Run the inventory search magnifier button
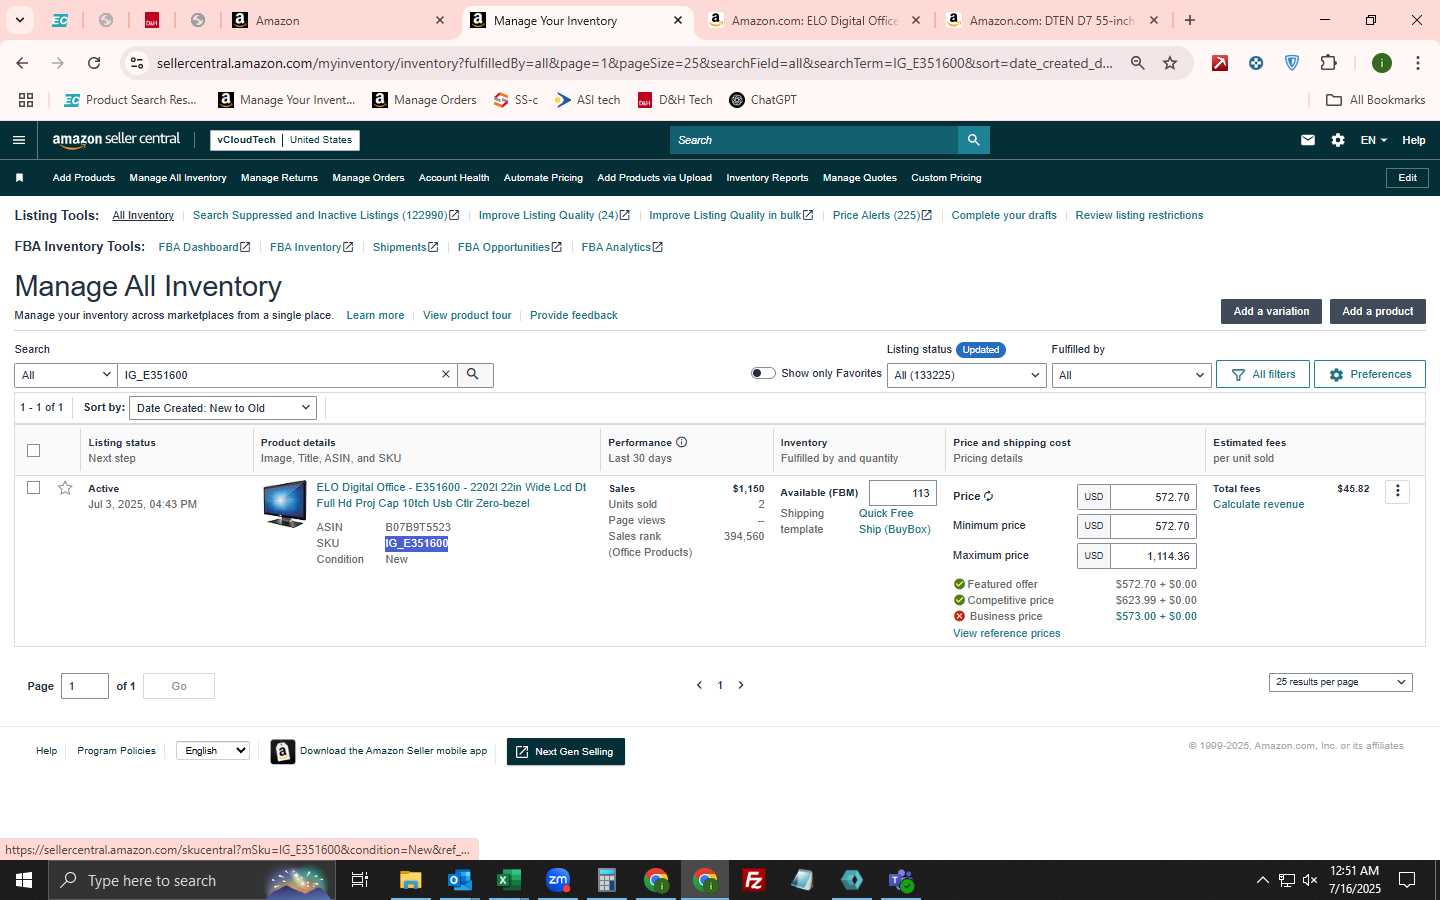The image size is (1440, 900). (474, 374)
